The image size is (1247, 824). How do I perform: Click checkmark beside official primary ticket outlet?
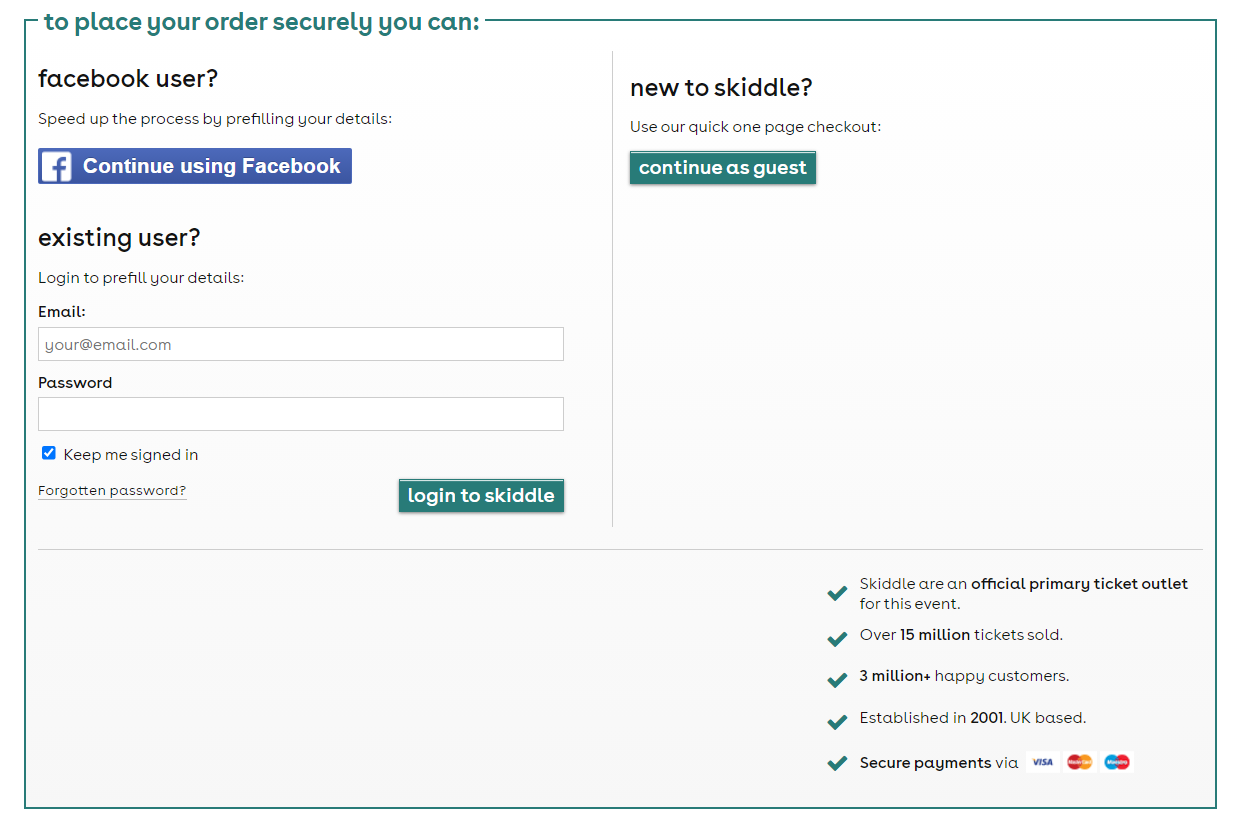(x=837, y=593)
